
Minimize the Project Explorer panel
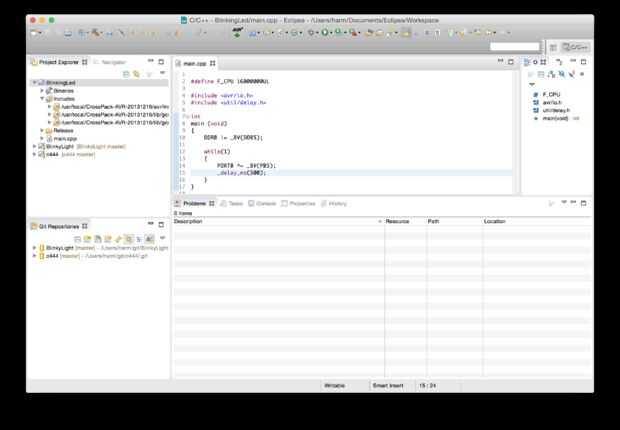click(151, 61)
